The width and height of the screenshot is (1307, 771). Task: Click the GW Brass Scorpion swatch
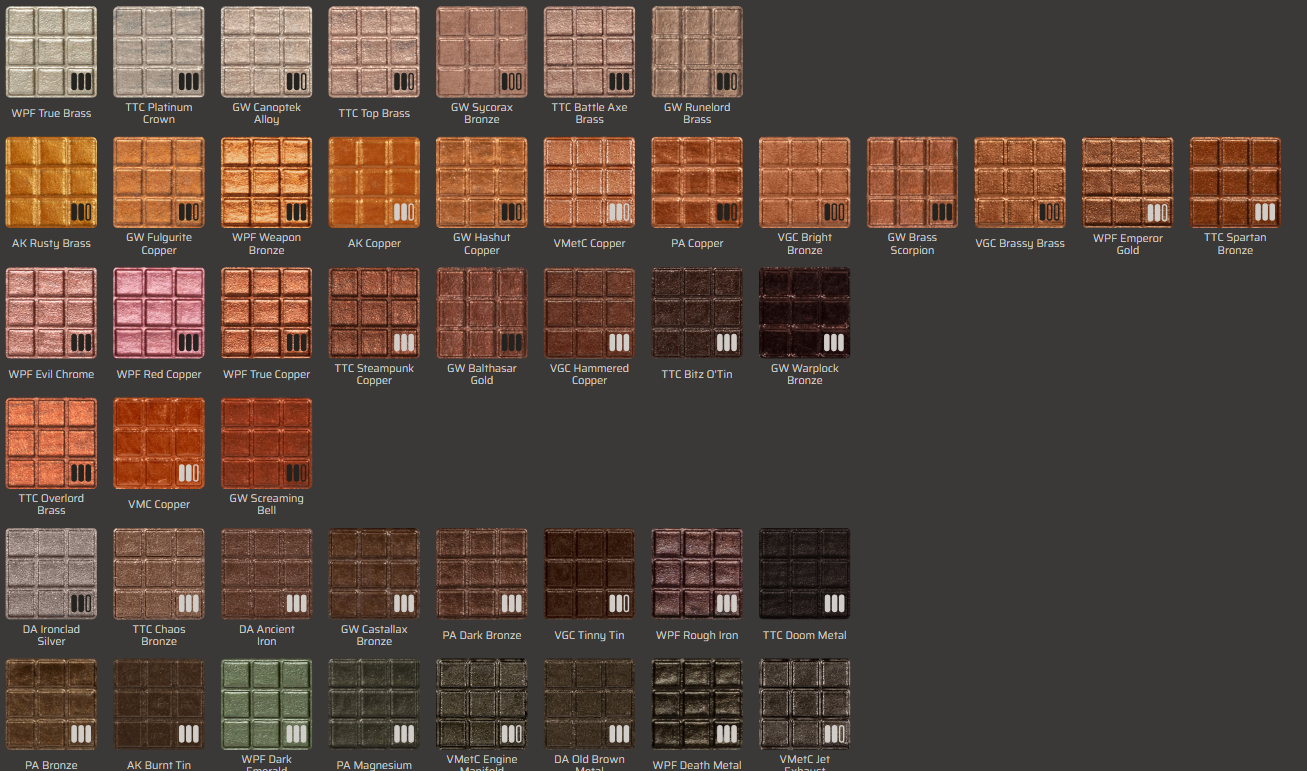[913, 183]
